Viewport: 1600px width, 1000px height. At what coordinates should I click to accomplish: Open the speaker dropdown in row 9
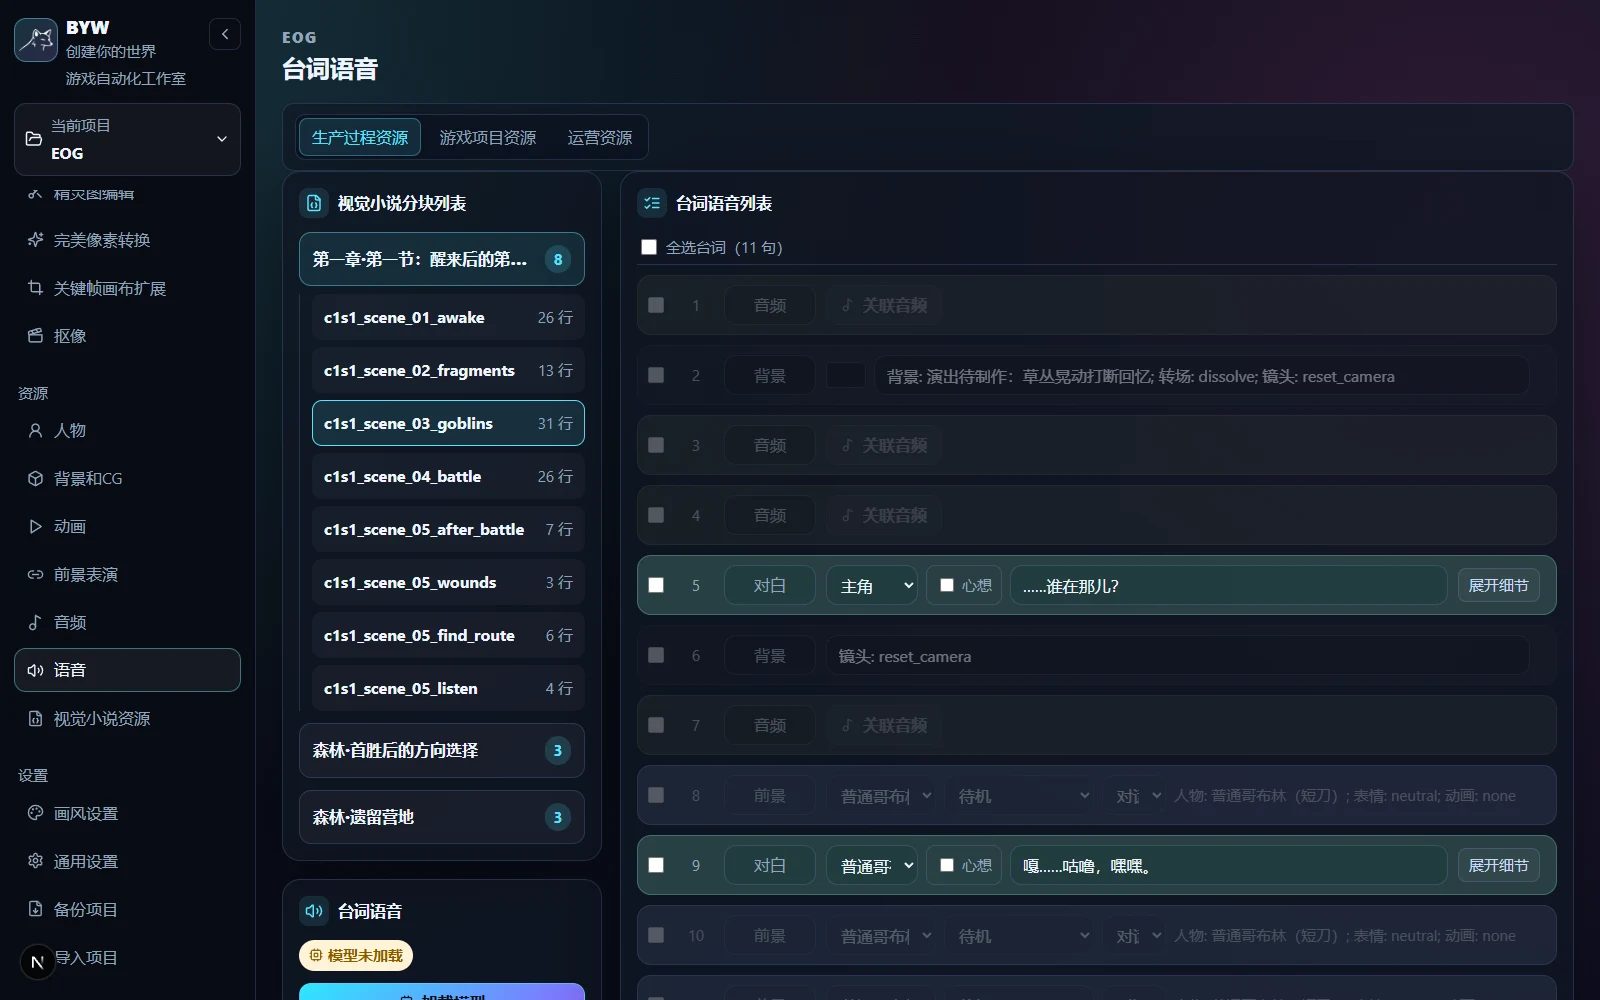click(872, 865)
